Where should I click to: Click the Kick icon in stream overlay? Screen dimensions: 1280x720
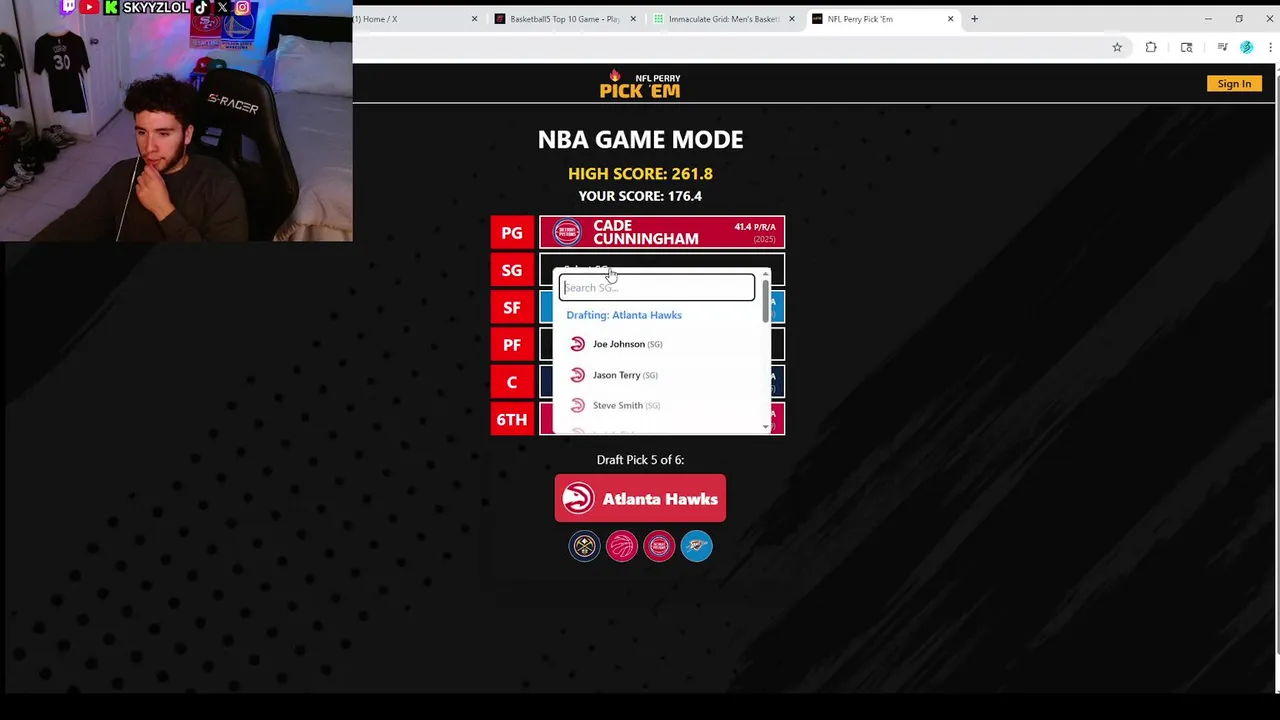tap(111, 7)
